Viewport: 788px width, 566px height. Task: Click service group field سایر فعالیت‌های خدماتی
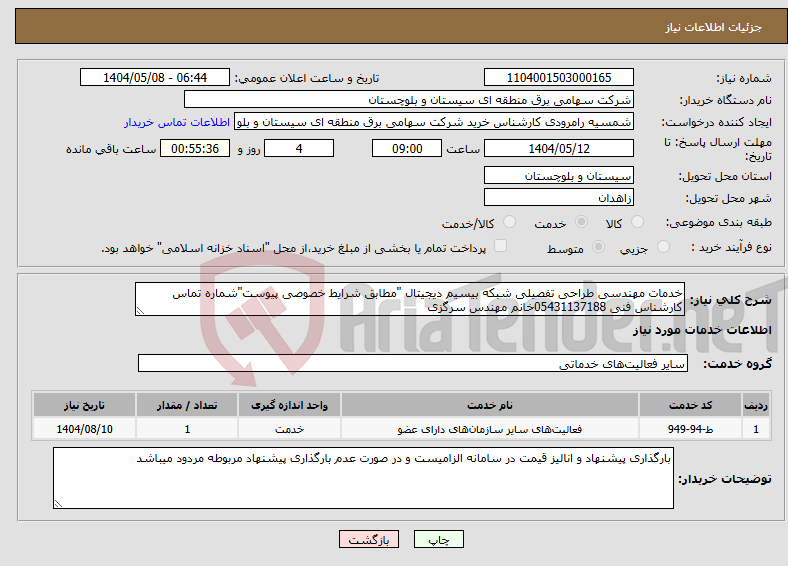coord(413,363)
